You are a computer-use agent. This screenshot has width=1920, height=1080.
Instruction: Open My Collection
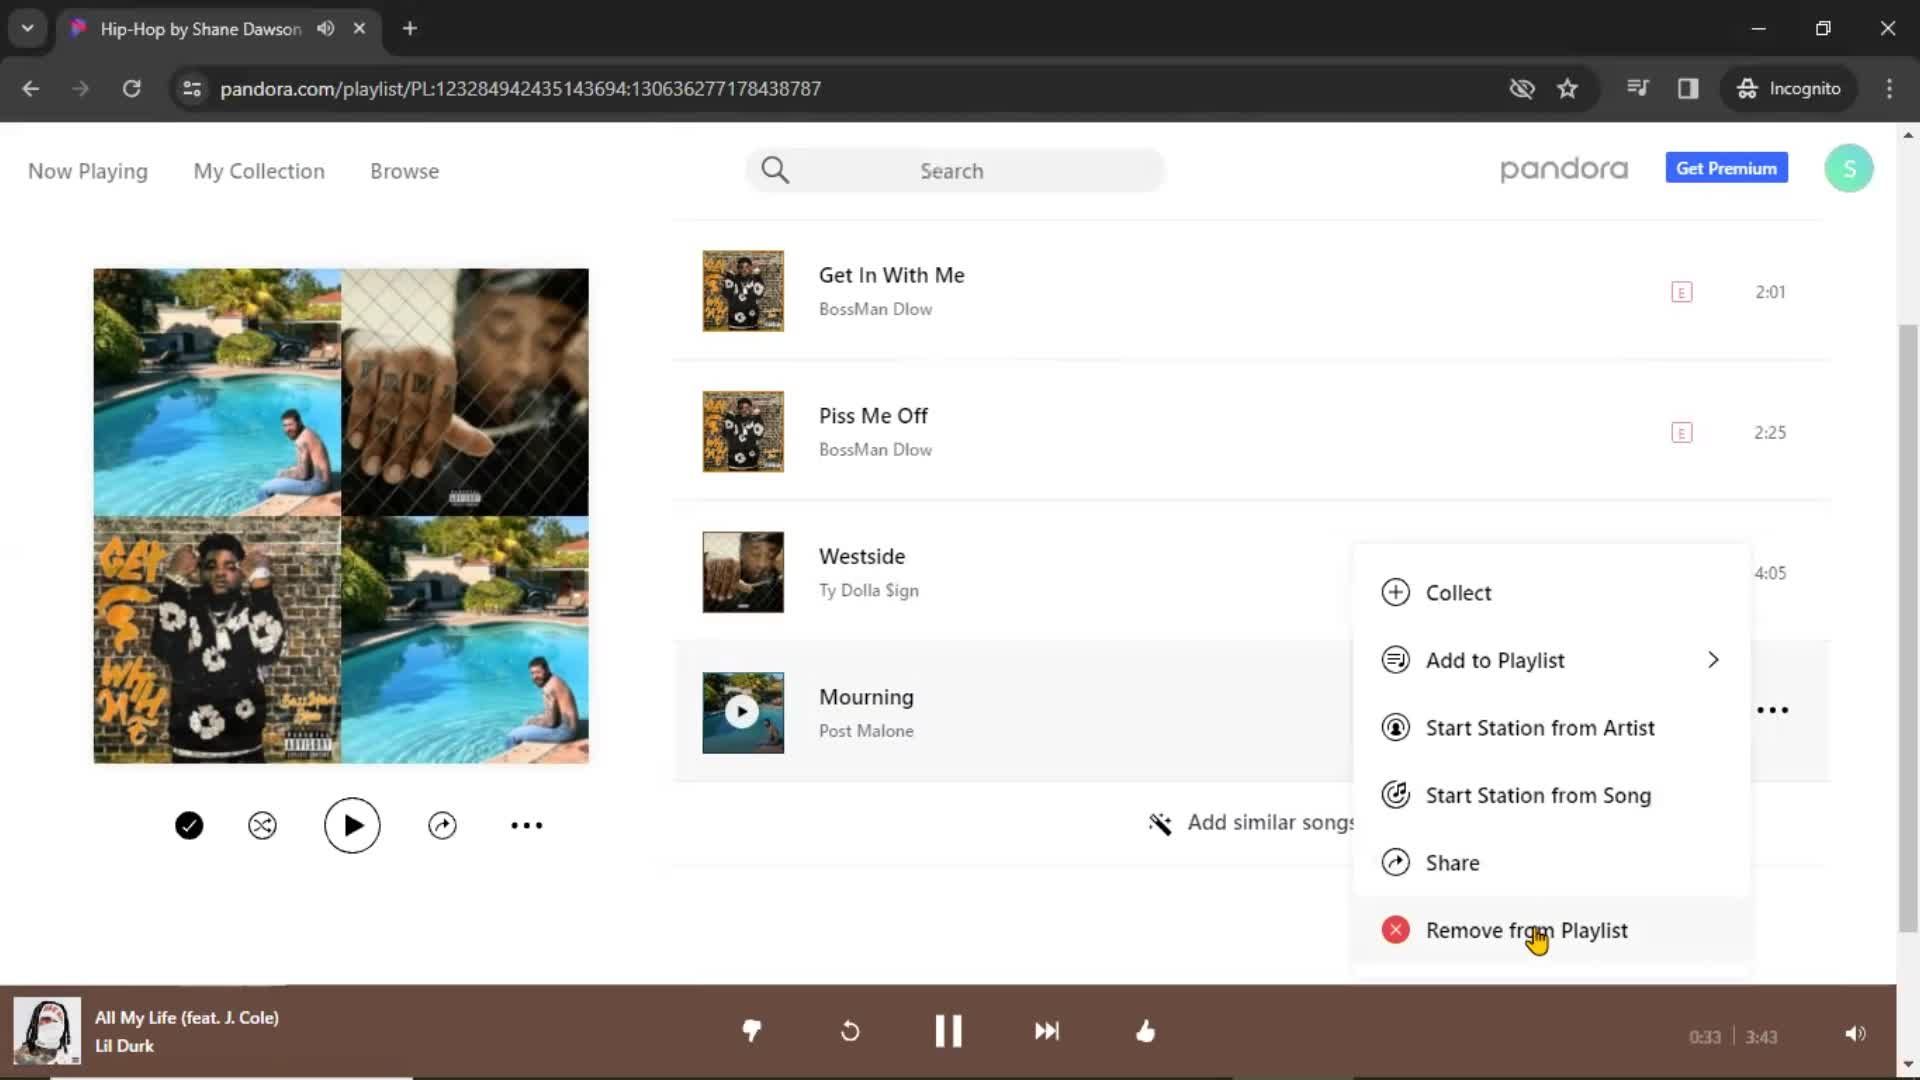coord(259,171)
